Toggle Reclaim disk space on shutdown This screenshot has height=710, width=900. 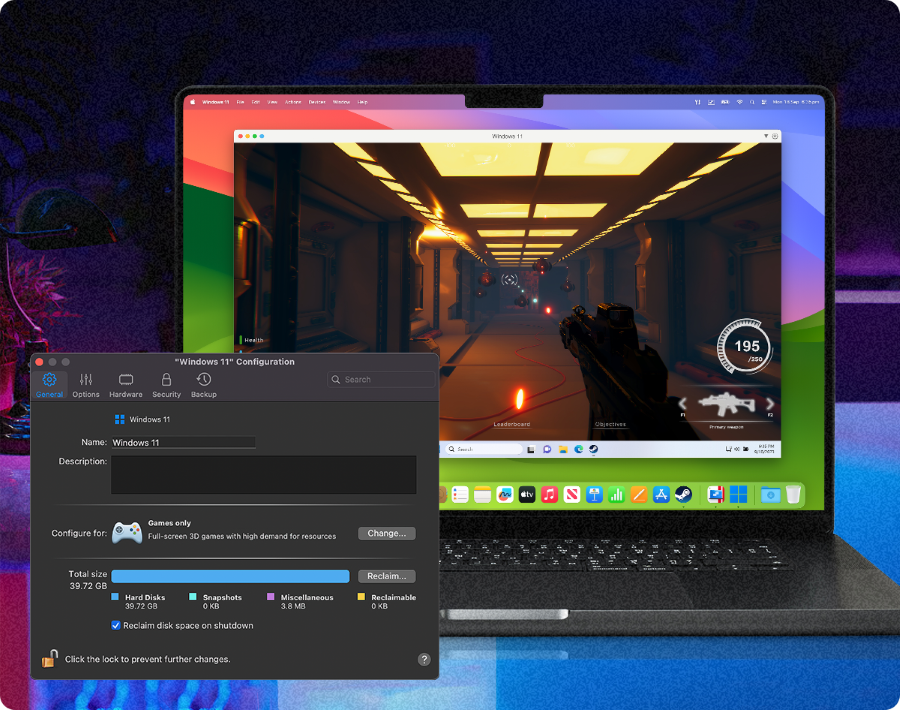coord(116,624)
